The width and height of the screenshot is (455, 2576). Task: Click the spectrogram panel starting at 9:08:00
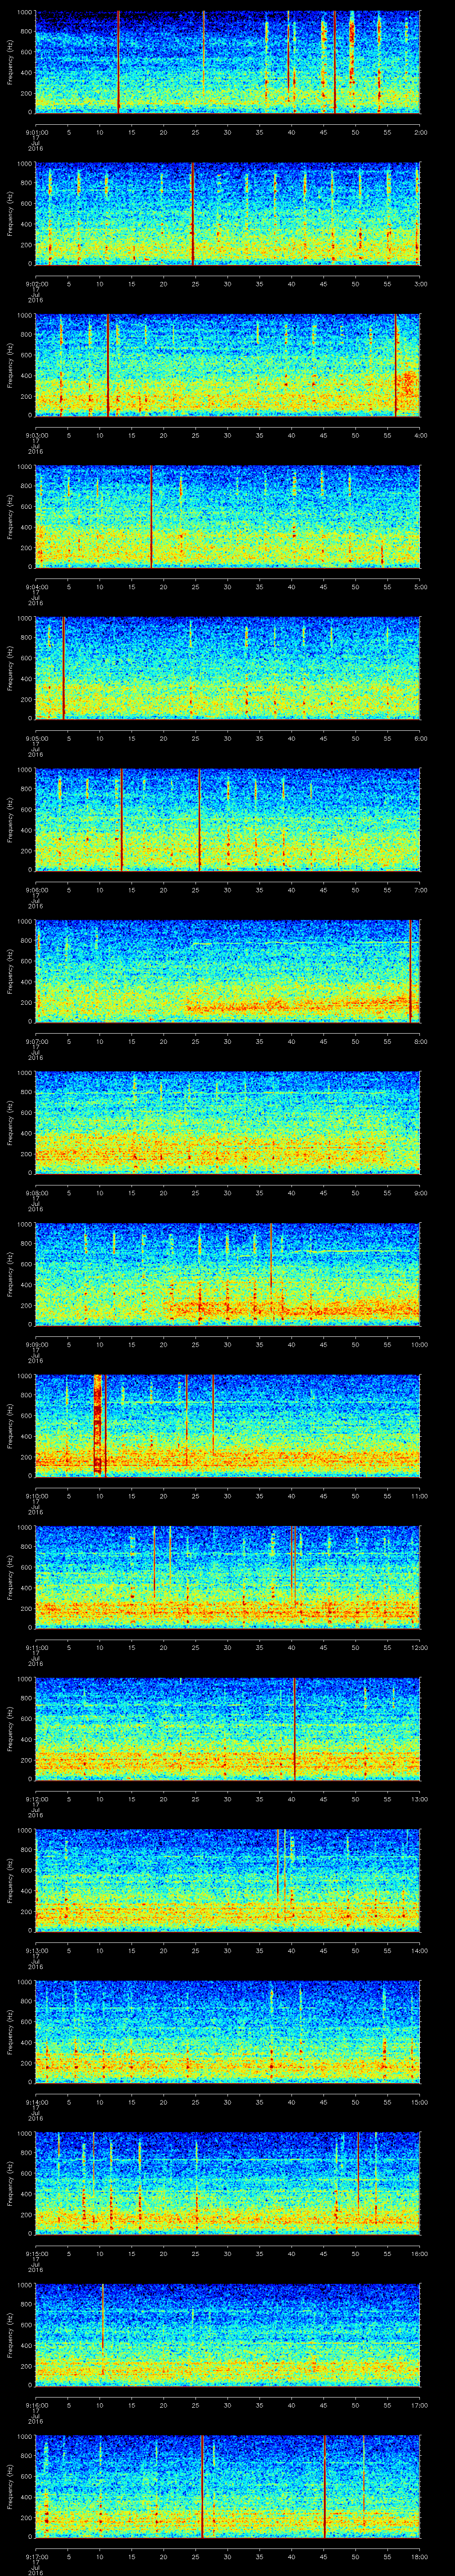tap(228, 1123)
